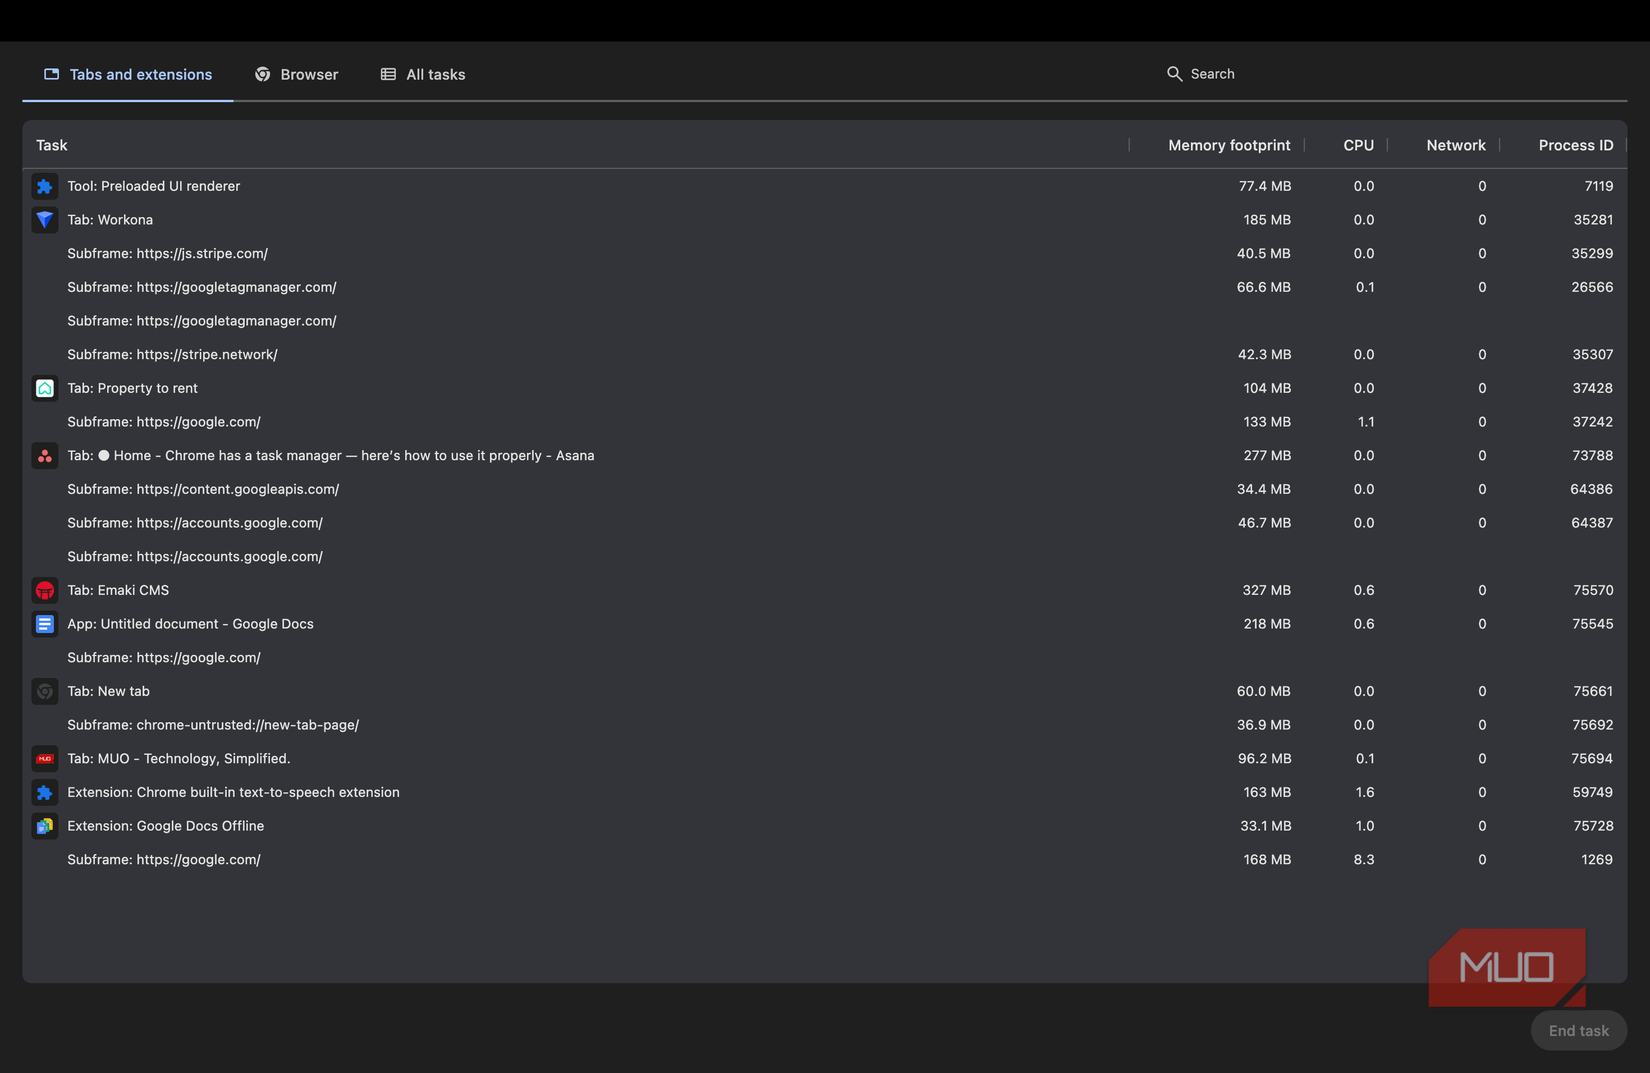Sort tasks by Memory footprint column

click(1228, 145)
